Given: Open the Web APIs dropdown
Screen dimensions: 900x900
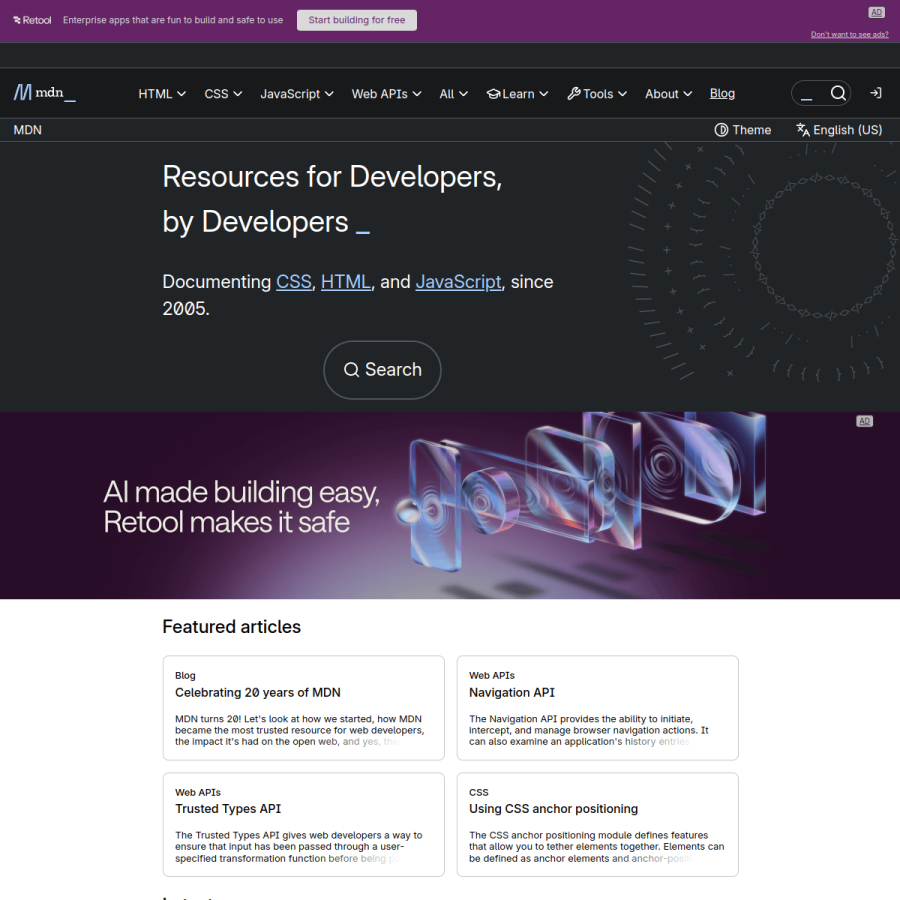Looking at the screenshot, I should (x=386, y=94).
